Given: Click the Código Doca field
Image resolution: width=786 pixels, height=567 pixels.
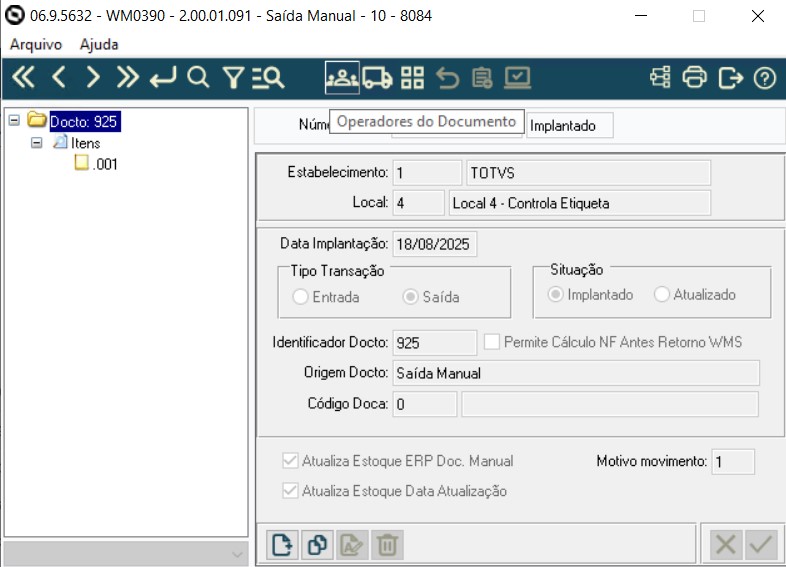Looking at the screenshot, I should 425,404.
